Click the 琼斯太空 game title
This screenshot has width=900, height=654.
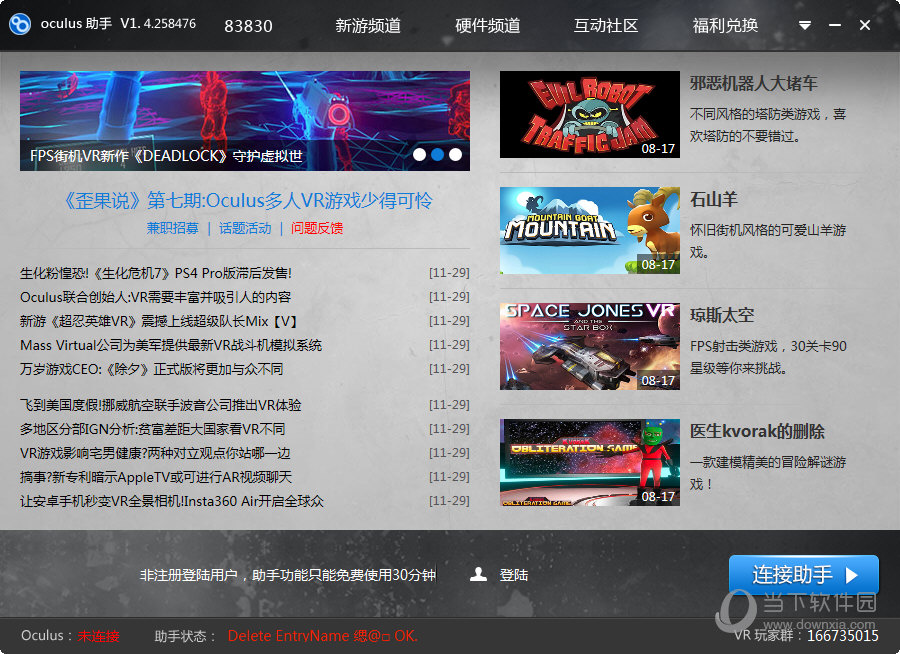pyautogui.click(x=722, y=316)
